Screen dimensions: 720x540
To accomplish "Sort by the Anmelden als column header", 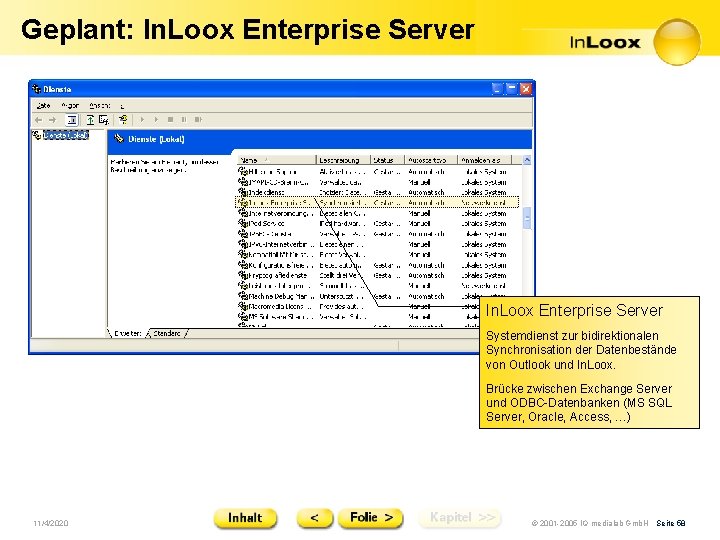I will tap(484, 160).
